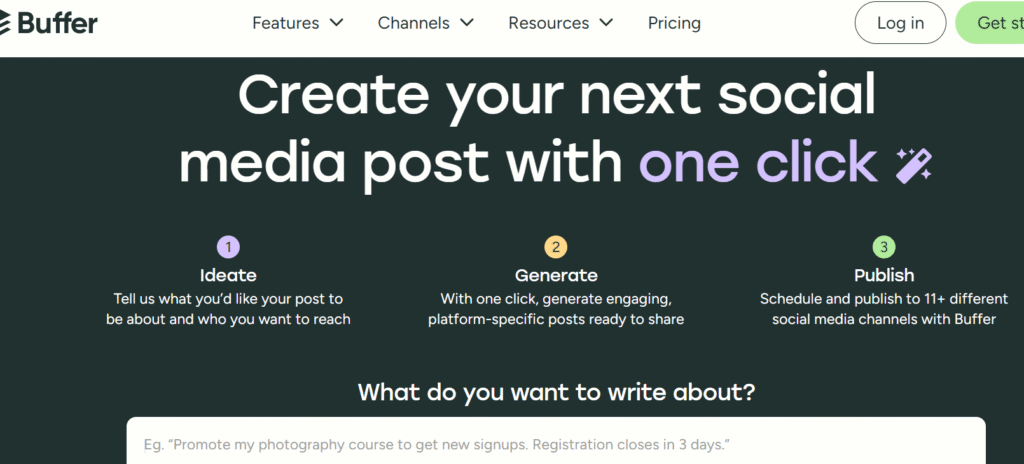This screenshot has width=1024, height=464.
Task: Expand the Features dropdown chevron
Action: point(336,23)
